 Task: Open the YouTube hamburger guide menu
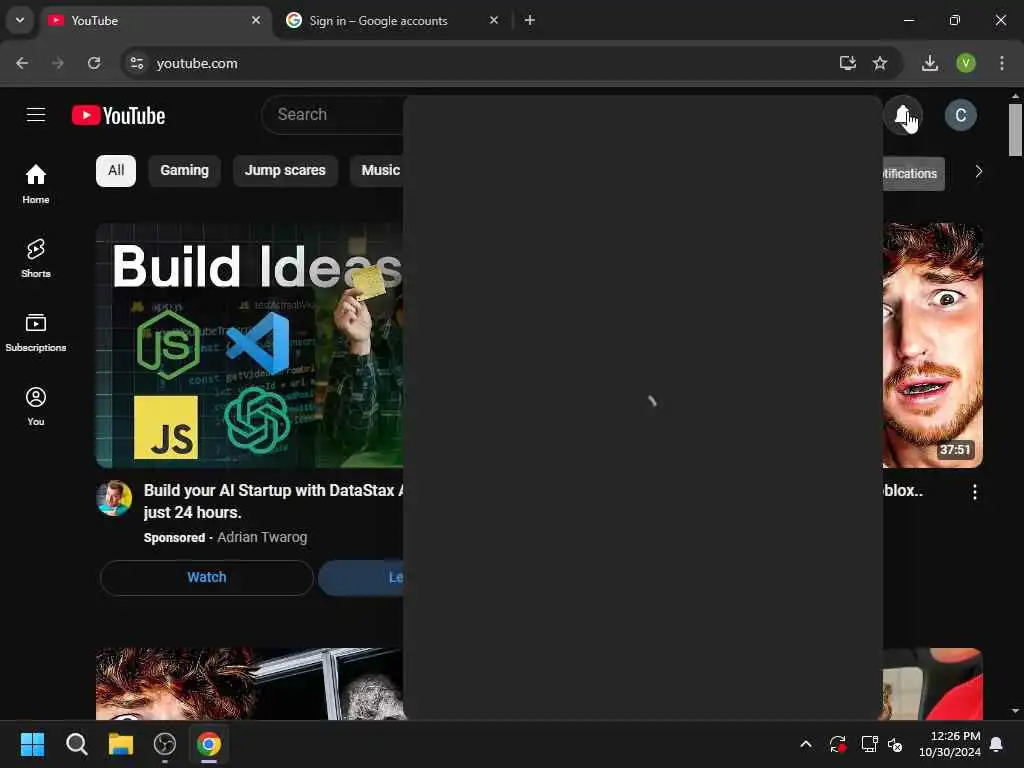[x=36, y=115]
